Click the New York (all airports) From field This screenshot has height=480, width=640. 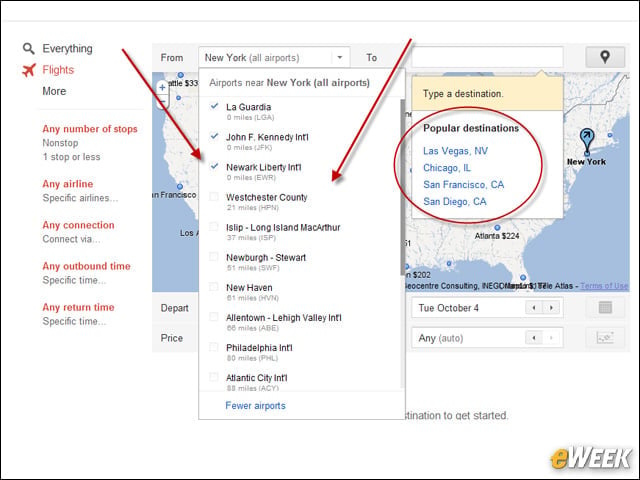(x=274, y=58)
